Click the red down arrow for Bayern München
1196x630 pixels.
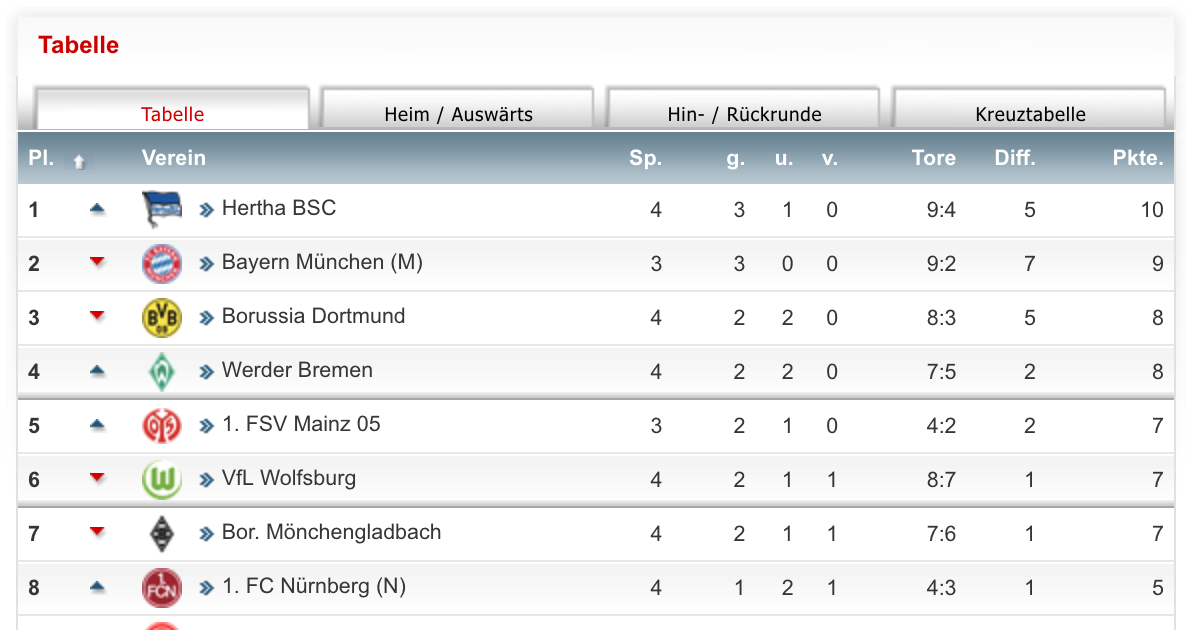pos(97,262)
